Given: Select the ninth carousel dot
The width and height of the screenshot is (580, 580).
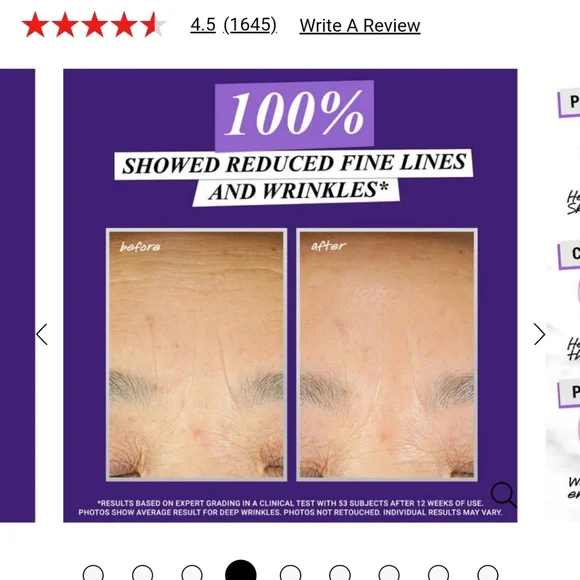Looking at the screenshot, I should click(488, 573).
